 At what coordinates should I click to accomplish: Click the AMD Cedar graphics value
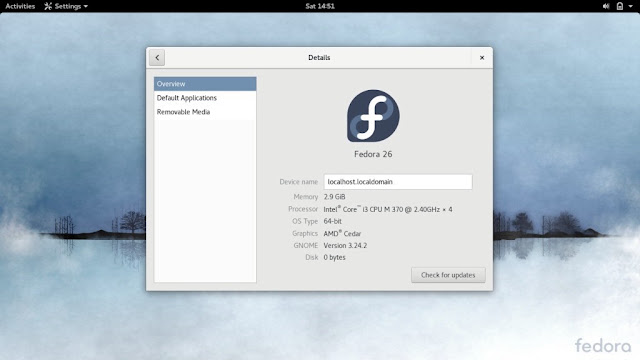coord(342,233)
